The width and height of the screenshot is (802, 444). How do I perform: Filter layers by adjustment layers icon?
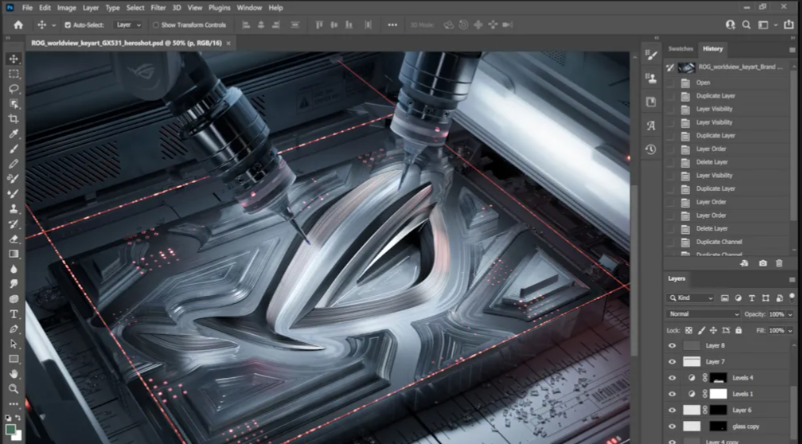[738, 298]
